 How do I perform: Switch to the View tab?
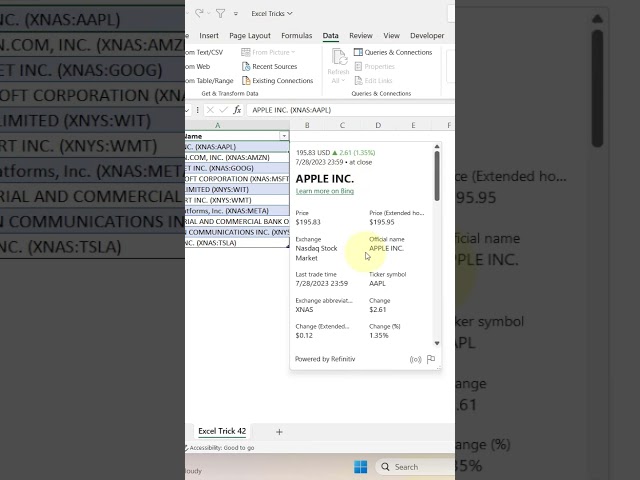[x=391, y=36]
